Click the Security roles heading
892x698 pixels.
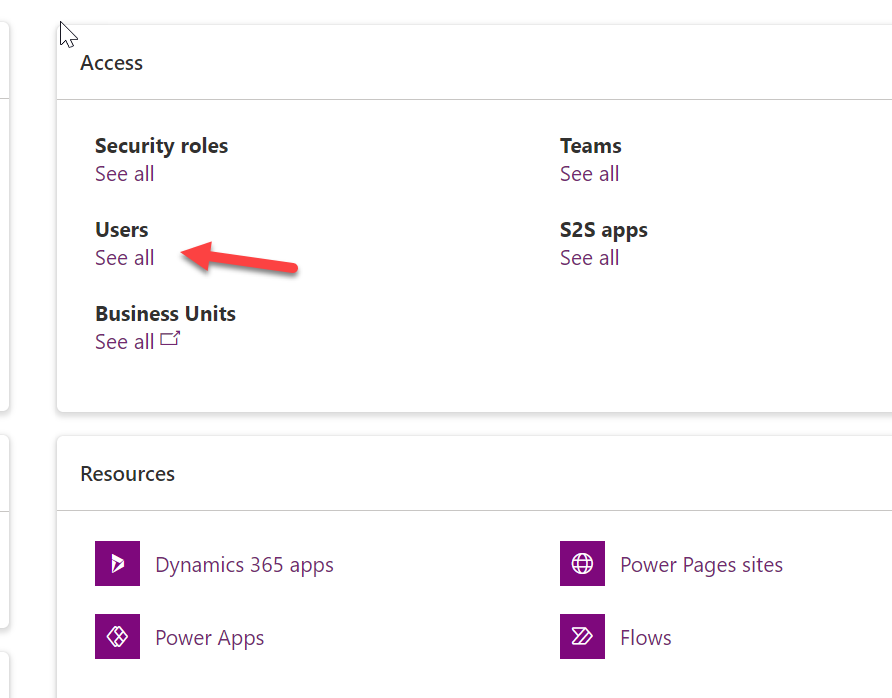161,145
